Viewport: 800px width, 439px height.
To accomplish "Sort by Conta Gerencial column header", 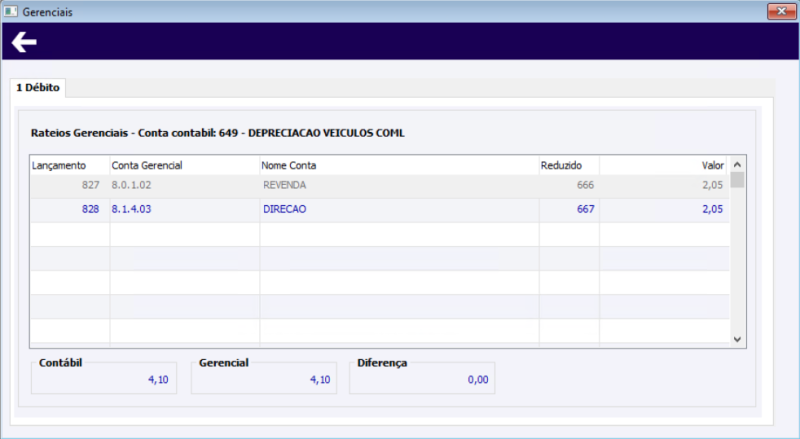I will (x=185, y=165).
